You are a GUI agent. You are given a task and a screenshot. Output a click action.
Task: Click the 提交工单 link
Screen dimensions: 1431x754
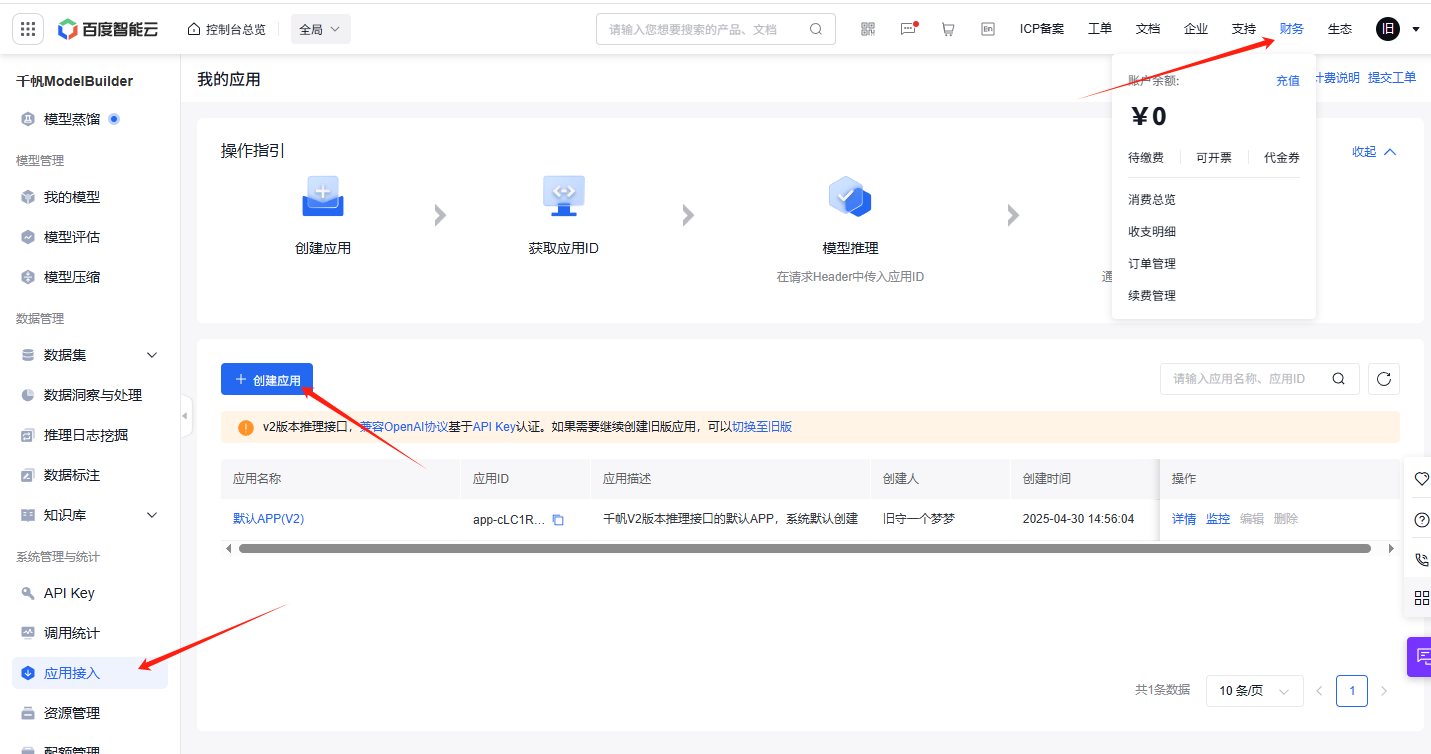click(x=1392, y=78)
